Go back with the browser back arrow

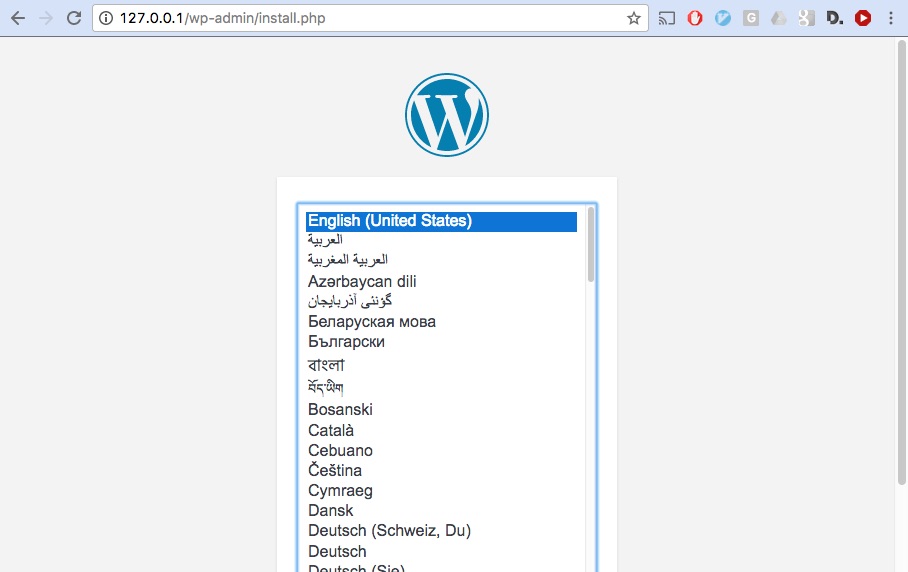(18, 19)
